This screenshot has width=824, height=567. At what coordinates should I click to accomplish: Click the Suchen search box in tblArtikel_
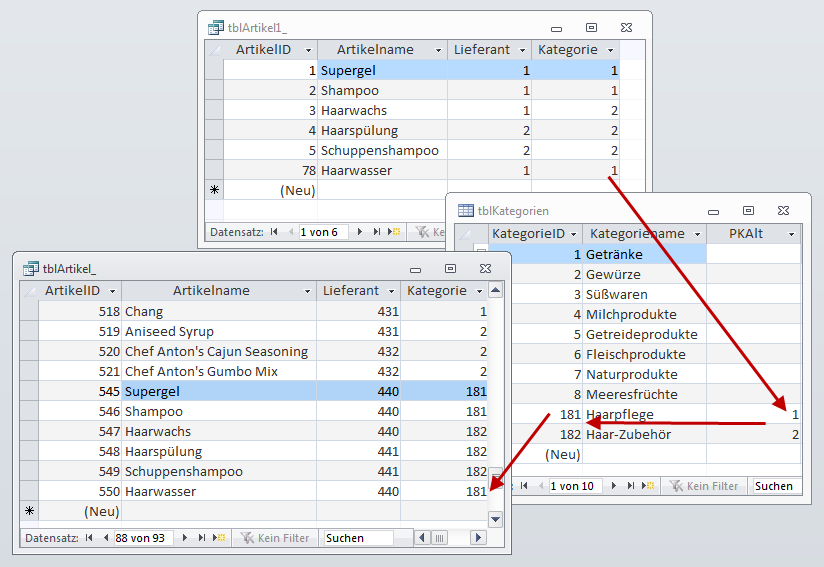pyautogui.click(x=359, y=538)
